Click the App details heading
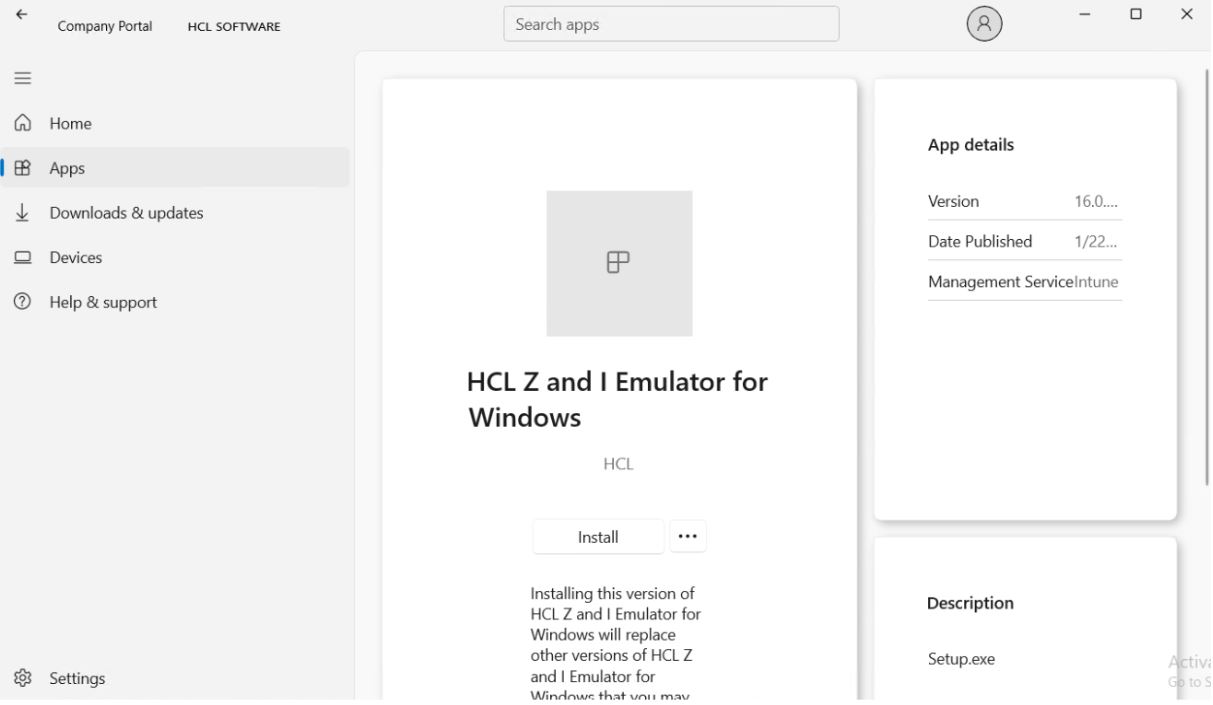The height and width of the screenshot is (705, 1213). coord(971,145)
